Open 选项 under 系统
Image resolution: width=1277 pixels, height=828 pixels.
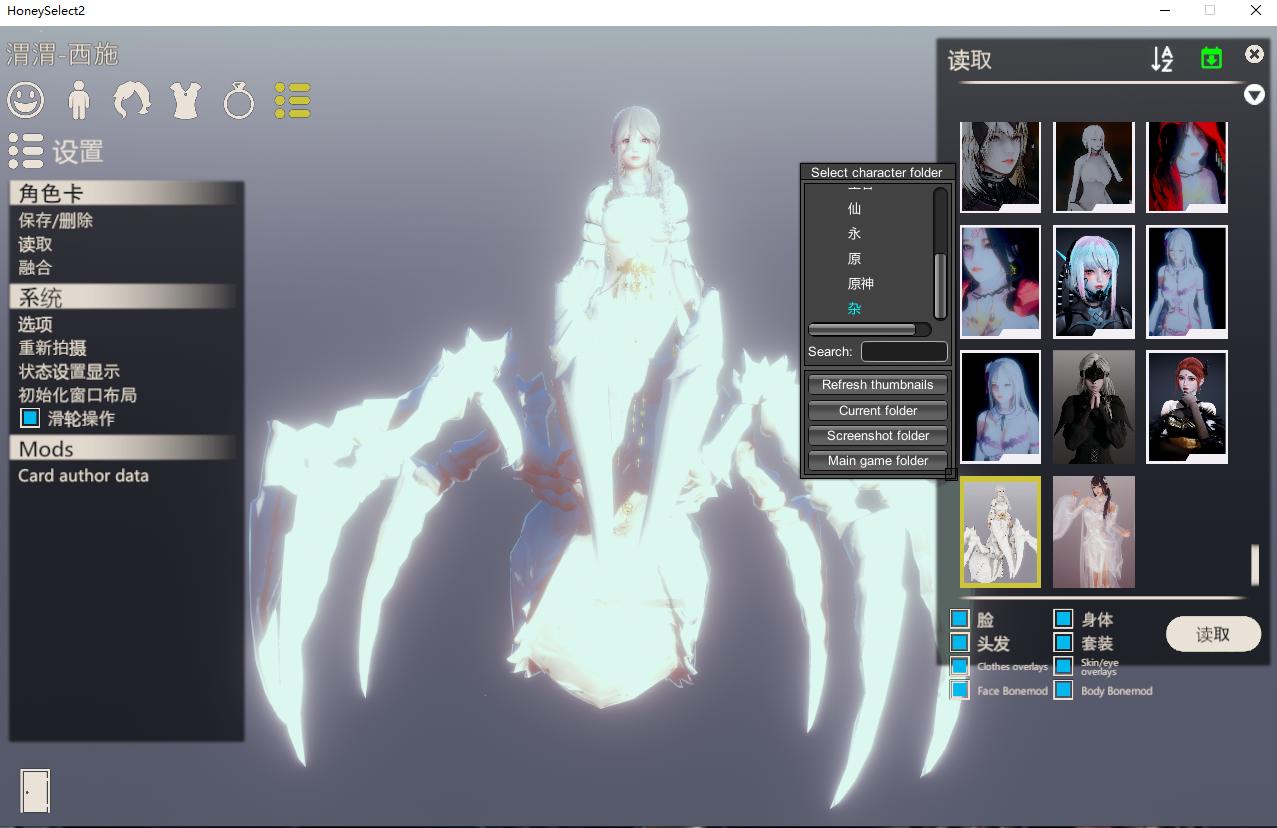click(35, 324)
